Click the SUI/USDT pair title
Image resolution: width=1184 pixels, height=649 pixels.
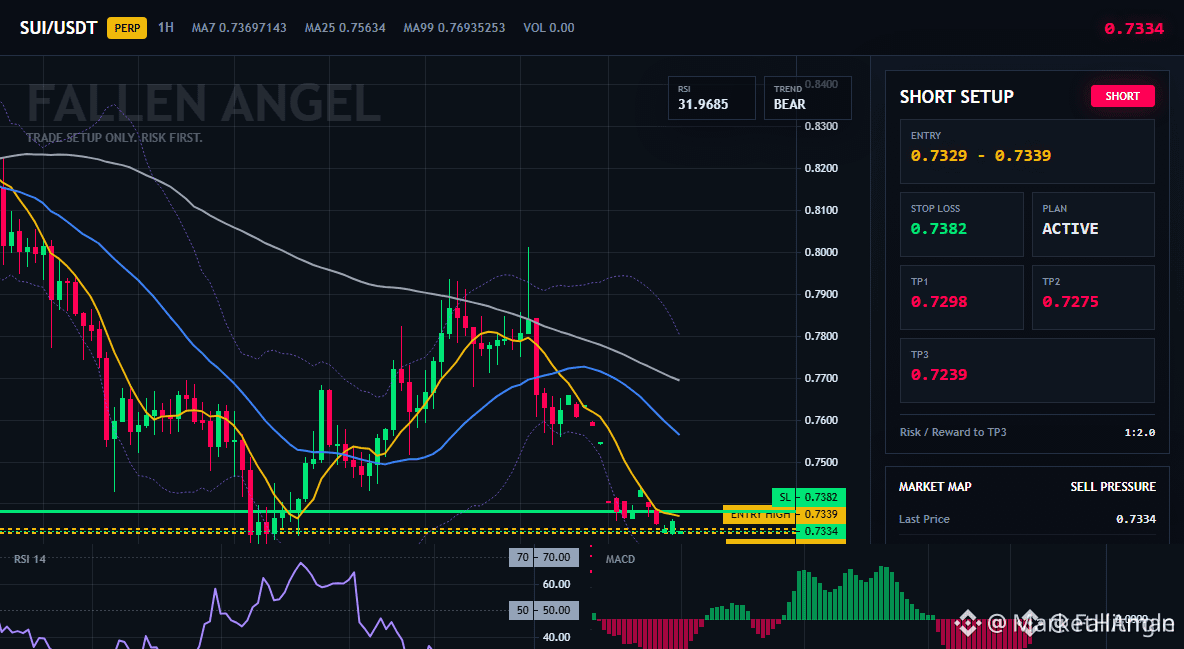tap(58, 28)
